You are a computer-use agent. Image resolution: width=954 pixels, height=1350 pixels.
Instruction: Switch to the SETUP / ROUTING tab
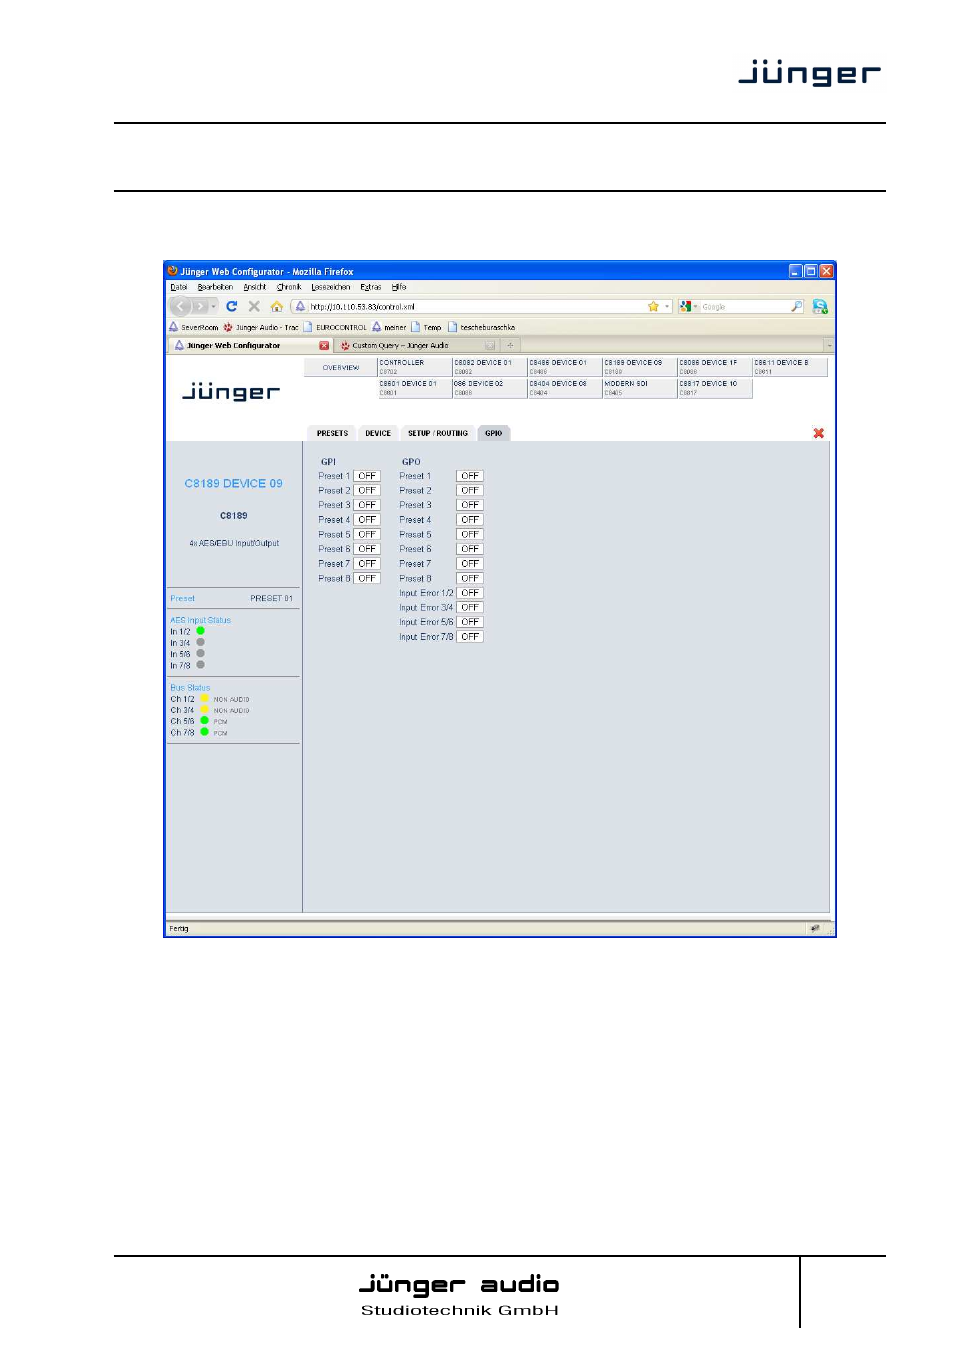tap(437, 433)
